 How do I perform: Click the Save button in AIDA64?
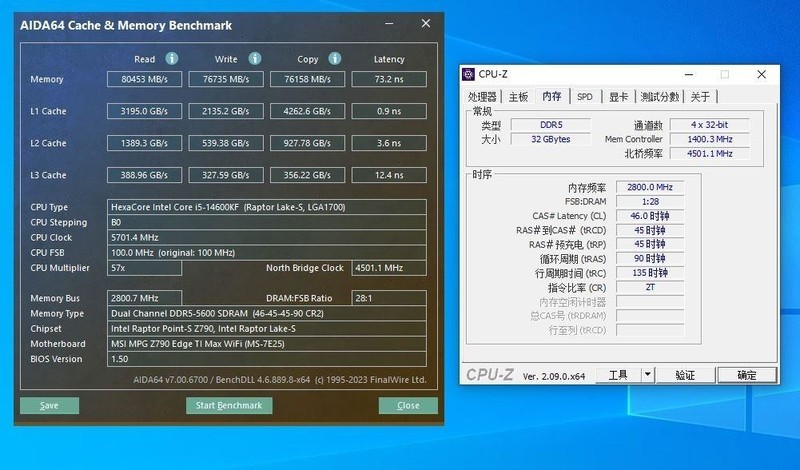(49, 406)
